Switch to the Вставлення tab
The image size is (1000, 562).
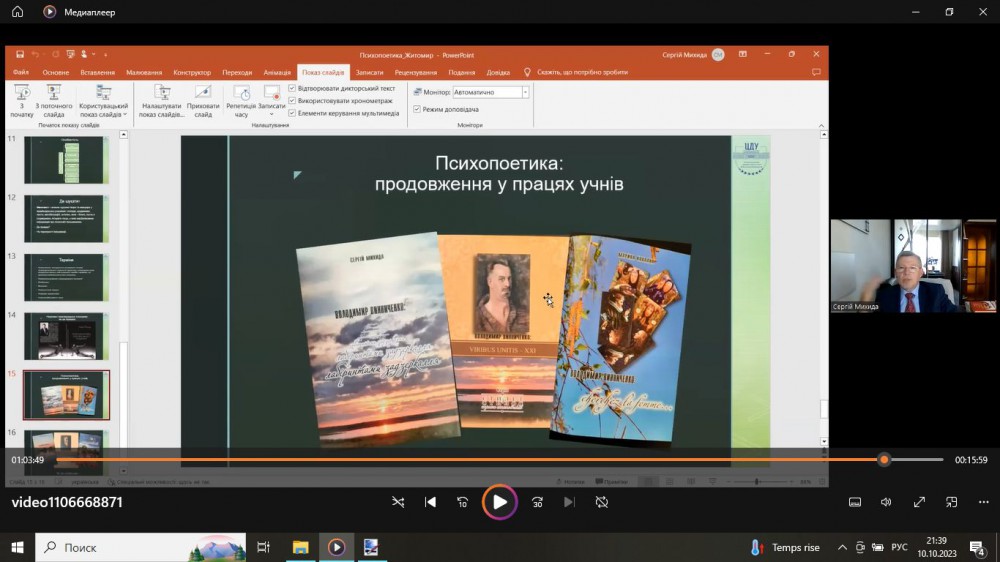(98, 72)
